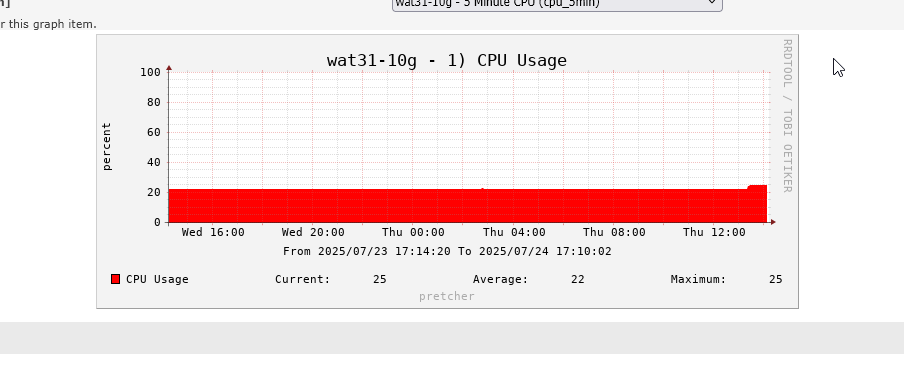Screen dimensions: 904x379
Task: Open the 5 Minute CPU dropdown arrow
Action: pyautogui.click(x=712, y=3)
